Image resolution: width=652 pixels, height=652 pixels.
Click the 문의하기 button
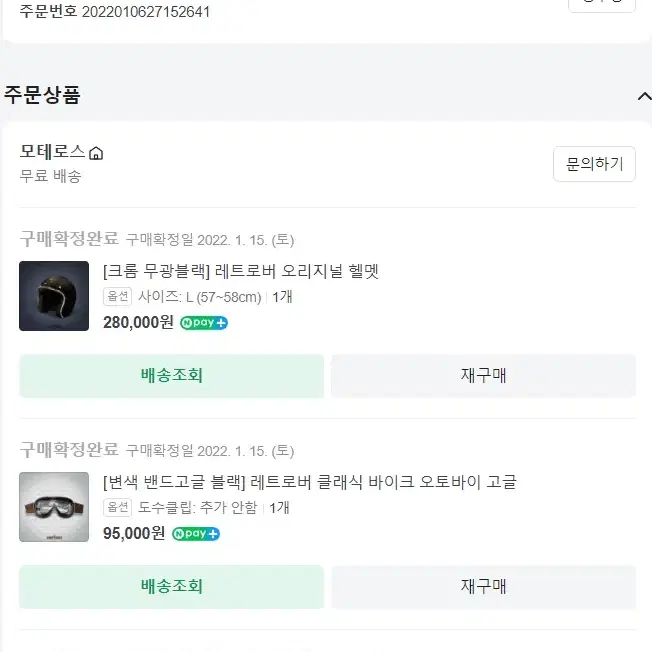pos(594,164)
